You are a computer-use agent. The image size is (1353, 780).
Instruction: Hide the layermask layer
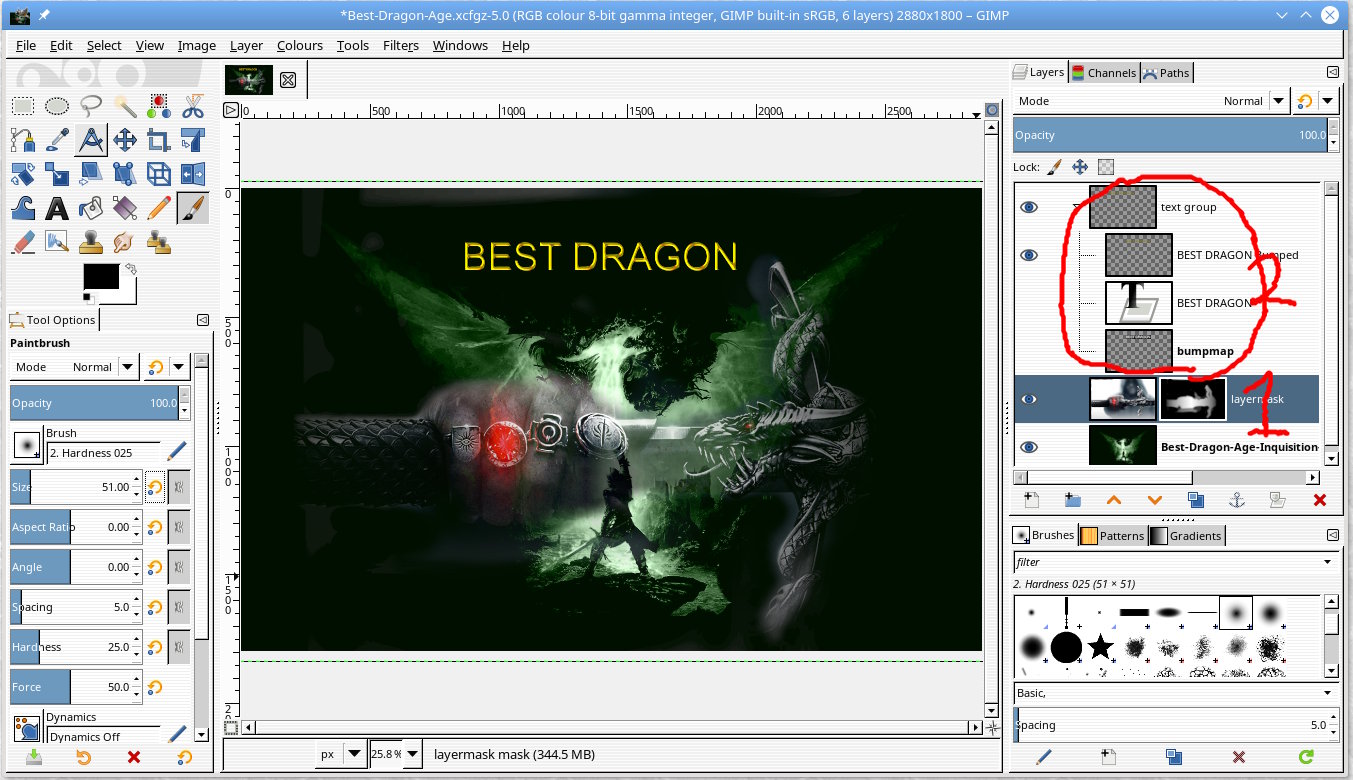1029,399
